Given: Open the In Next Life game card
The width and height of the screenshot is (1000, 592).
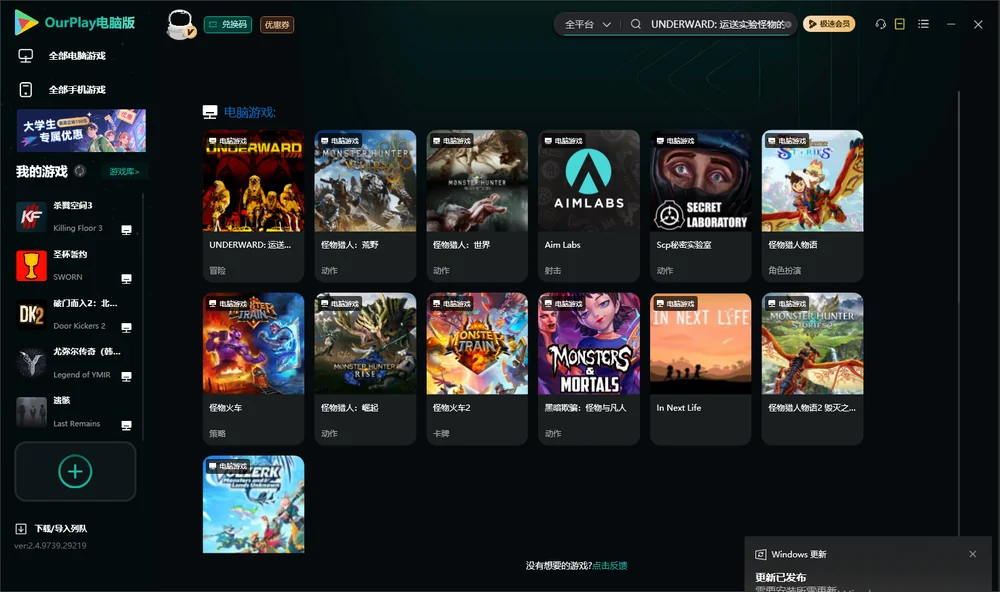Looking at the screenshot, I should pyautogui.click(x=700, y=368).
